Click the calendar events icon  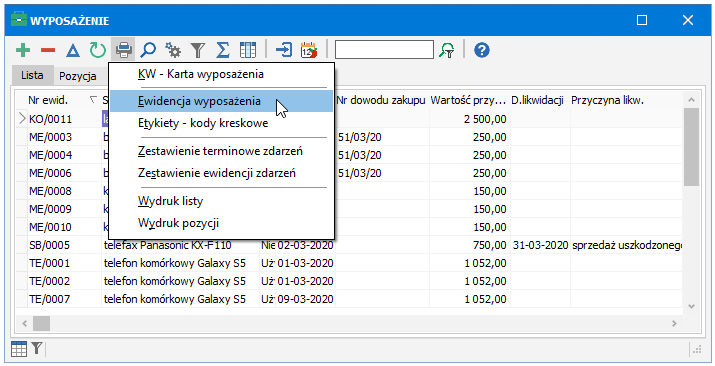[309, 50]
